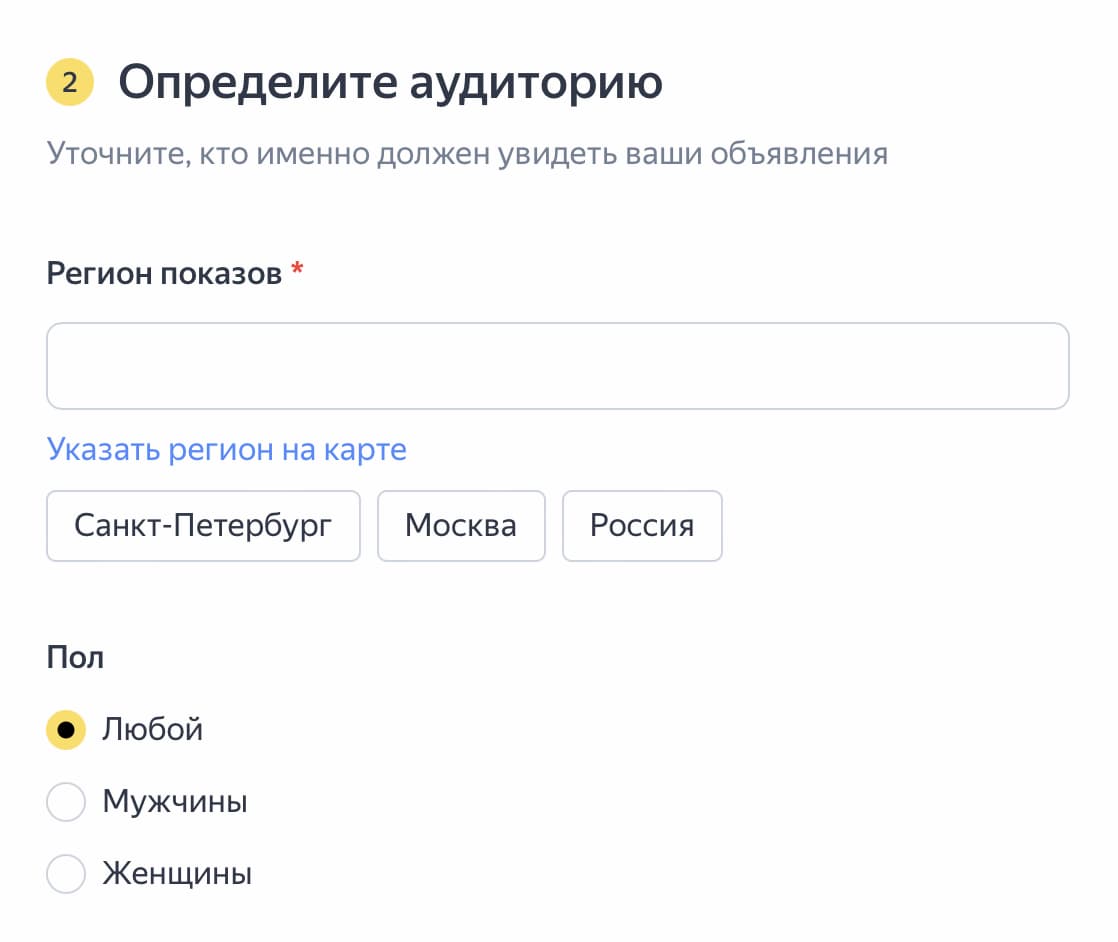
Task: Click the Пол section label
Action: coord(74,657)
